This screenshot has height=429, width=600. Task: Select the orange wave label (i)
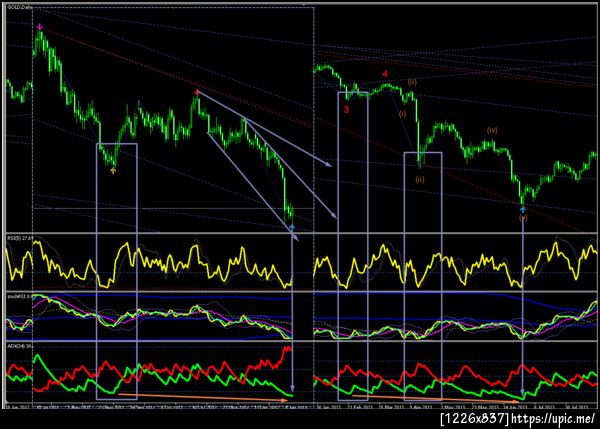click(x=402, y=114)
